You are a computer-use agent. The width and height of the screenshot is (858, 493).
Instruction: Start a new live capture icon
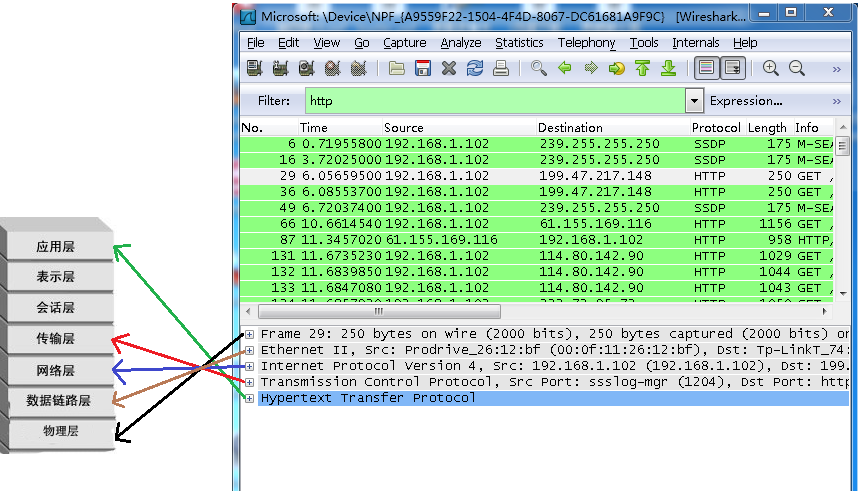point(306,68)
